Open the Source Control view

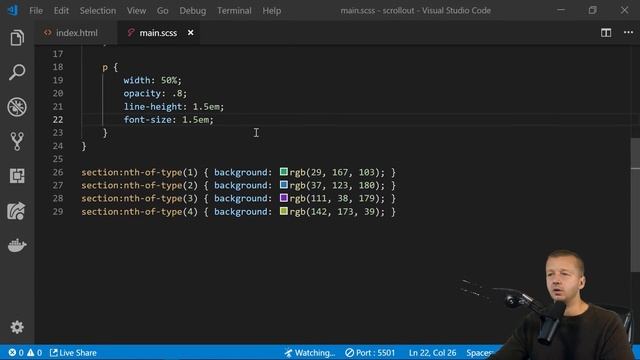coord(17,141)
